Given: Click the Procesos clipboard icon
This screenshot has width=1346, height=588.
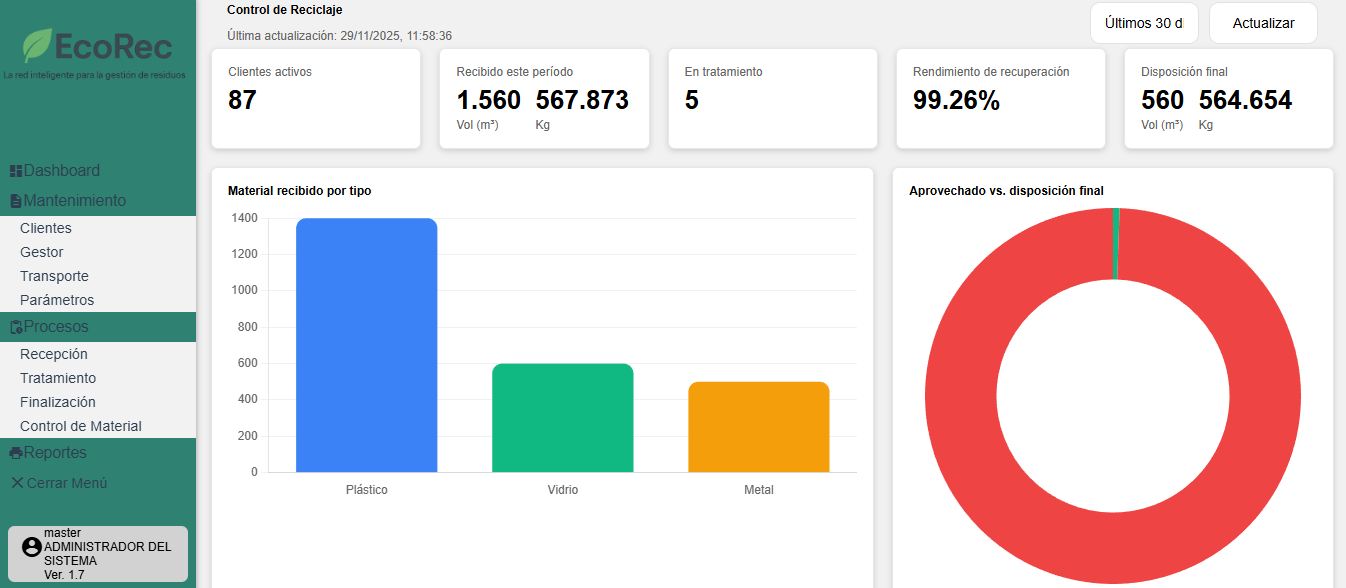Looking at the screenshot, I should [16, 327].
